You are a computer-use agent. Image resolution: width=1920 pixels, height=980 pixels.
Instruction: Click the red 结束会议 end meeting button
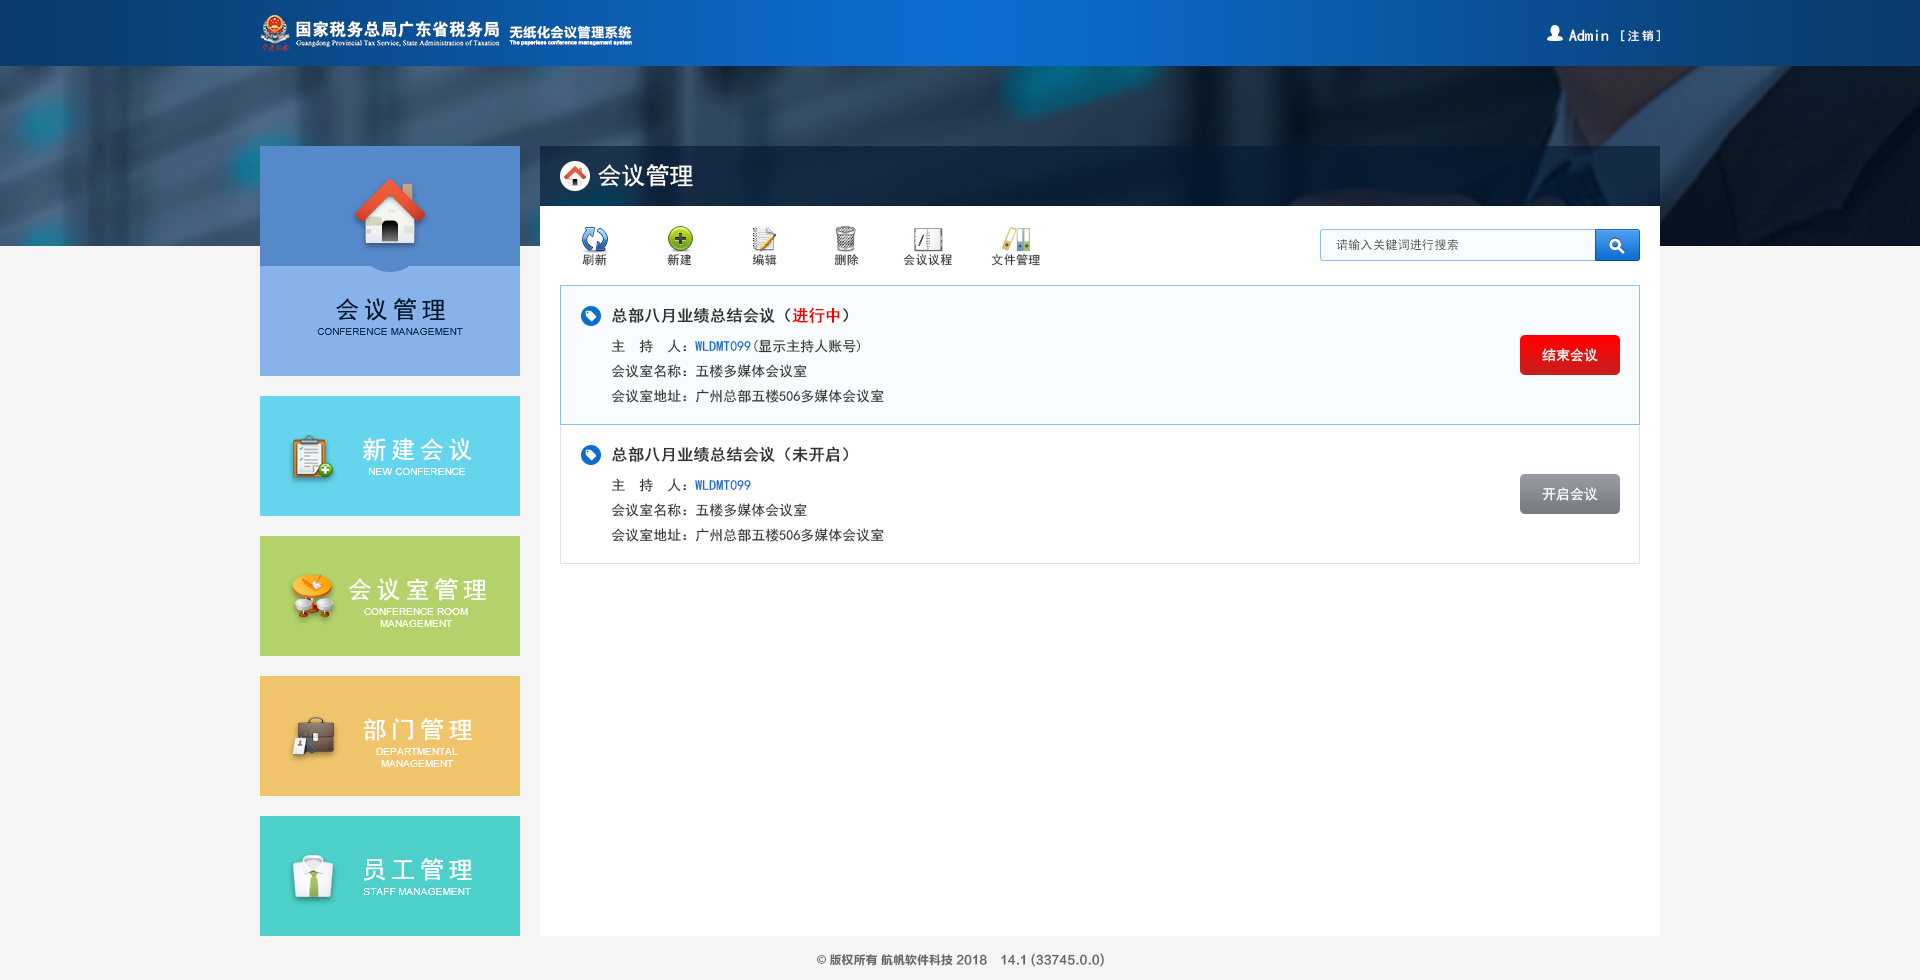pyautogui.click(x=1569, y=354)
